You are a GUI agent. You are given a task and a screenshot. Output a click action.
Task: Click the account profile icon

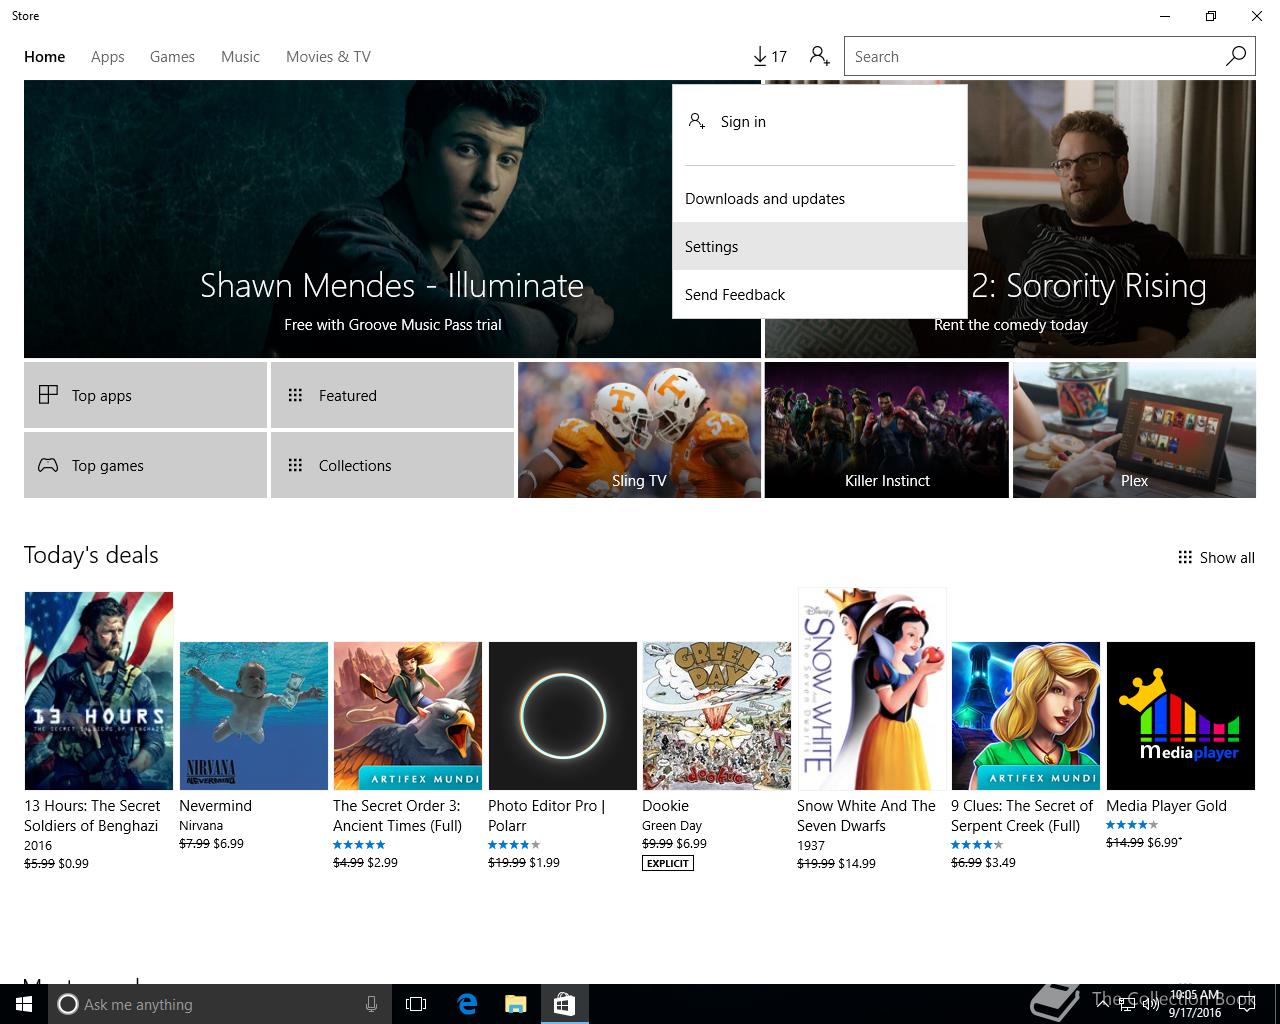click(x=820, y=56)
